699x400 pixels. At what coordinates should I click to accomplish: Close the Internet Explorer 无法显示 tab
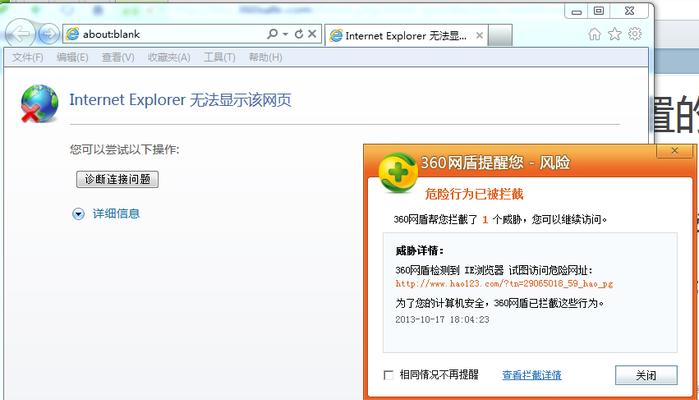479,36
